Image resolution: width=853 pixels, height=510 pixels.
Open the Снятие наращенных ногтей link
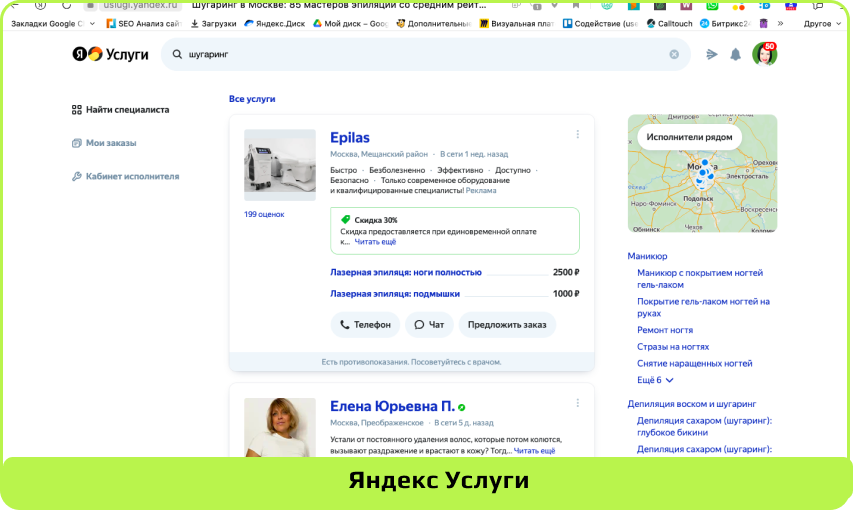click(x=695, y=364)
